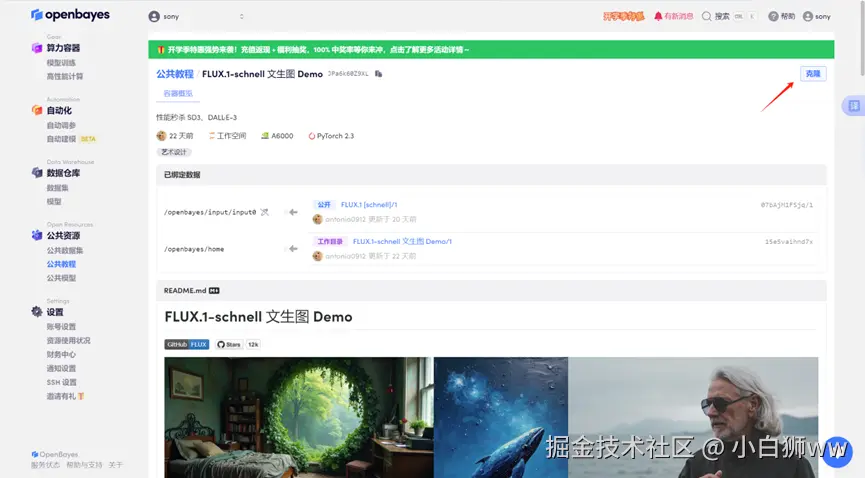The height and width of the screenshot is (478, 865).
Task: Click the A6000 GPU icon
Action: pos(265,136)
